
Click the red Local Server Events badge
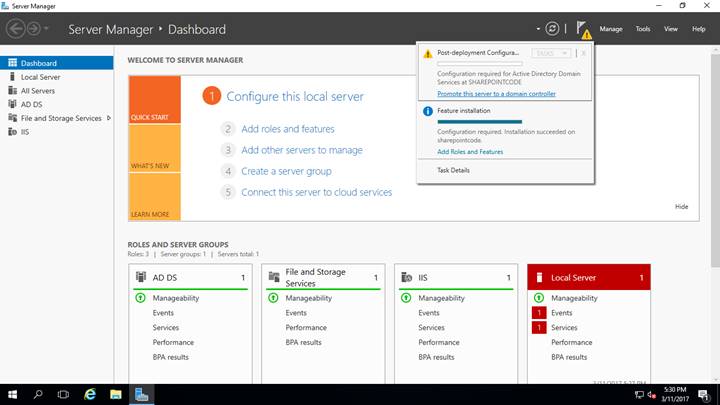[538, 313]
